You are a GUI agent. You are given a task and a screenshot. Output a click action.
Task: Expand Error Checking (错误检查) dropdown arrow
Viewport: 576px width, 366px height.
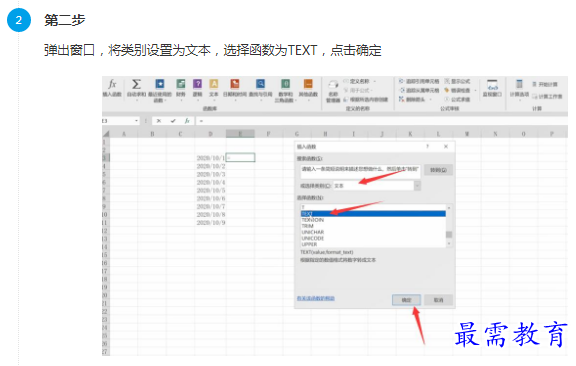pos(475,90)
